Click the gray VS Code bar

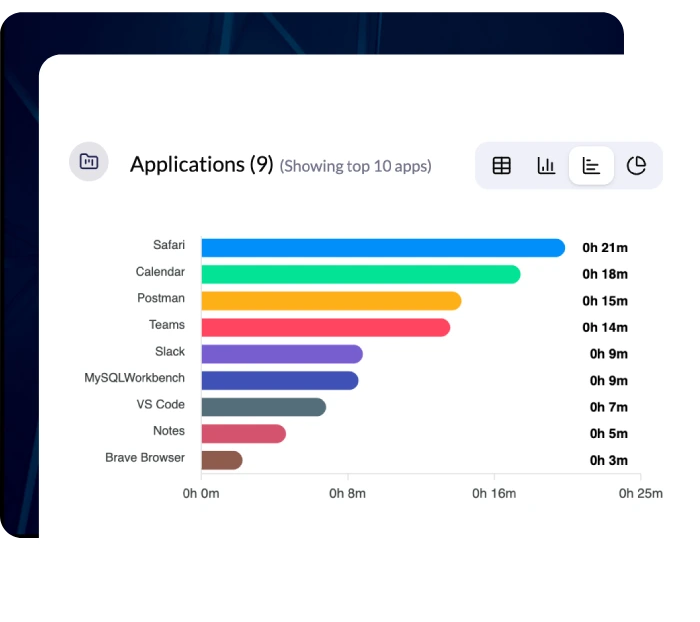tap(264, 407)
